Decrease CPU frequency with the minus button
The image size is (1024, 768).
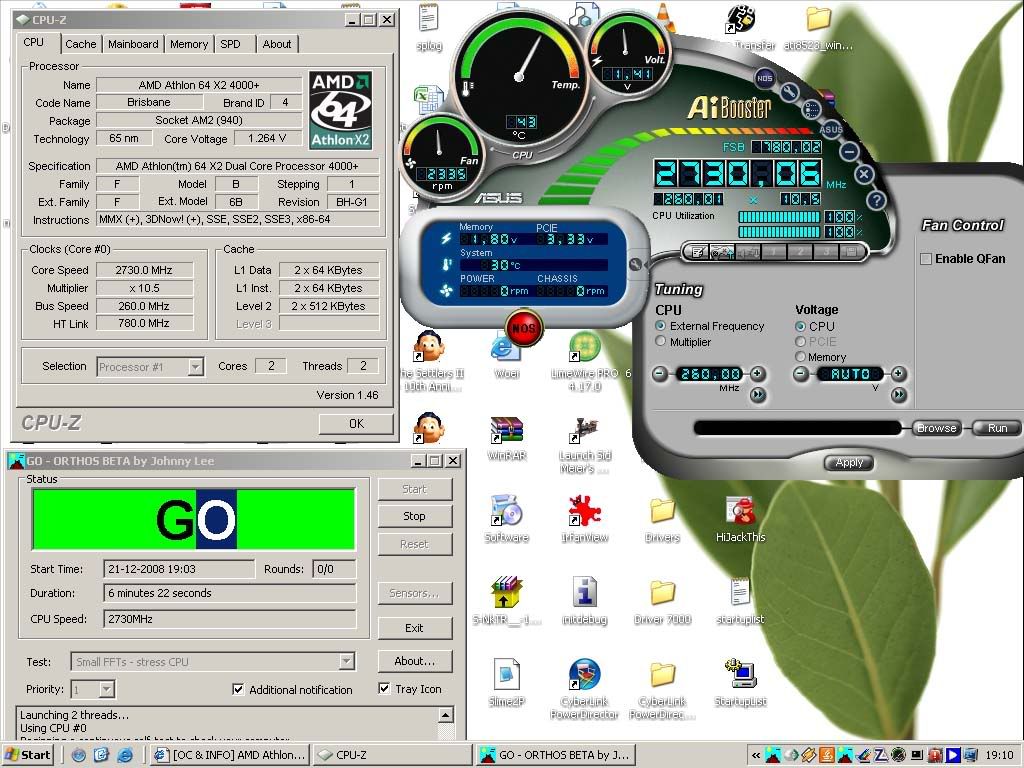click(x=660, y=374)
